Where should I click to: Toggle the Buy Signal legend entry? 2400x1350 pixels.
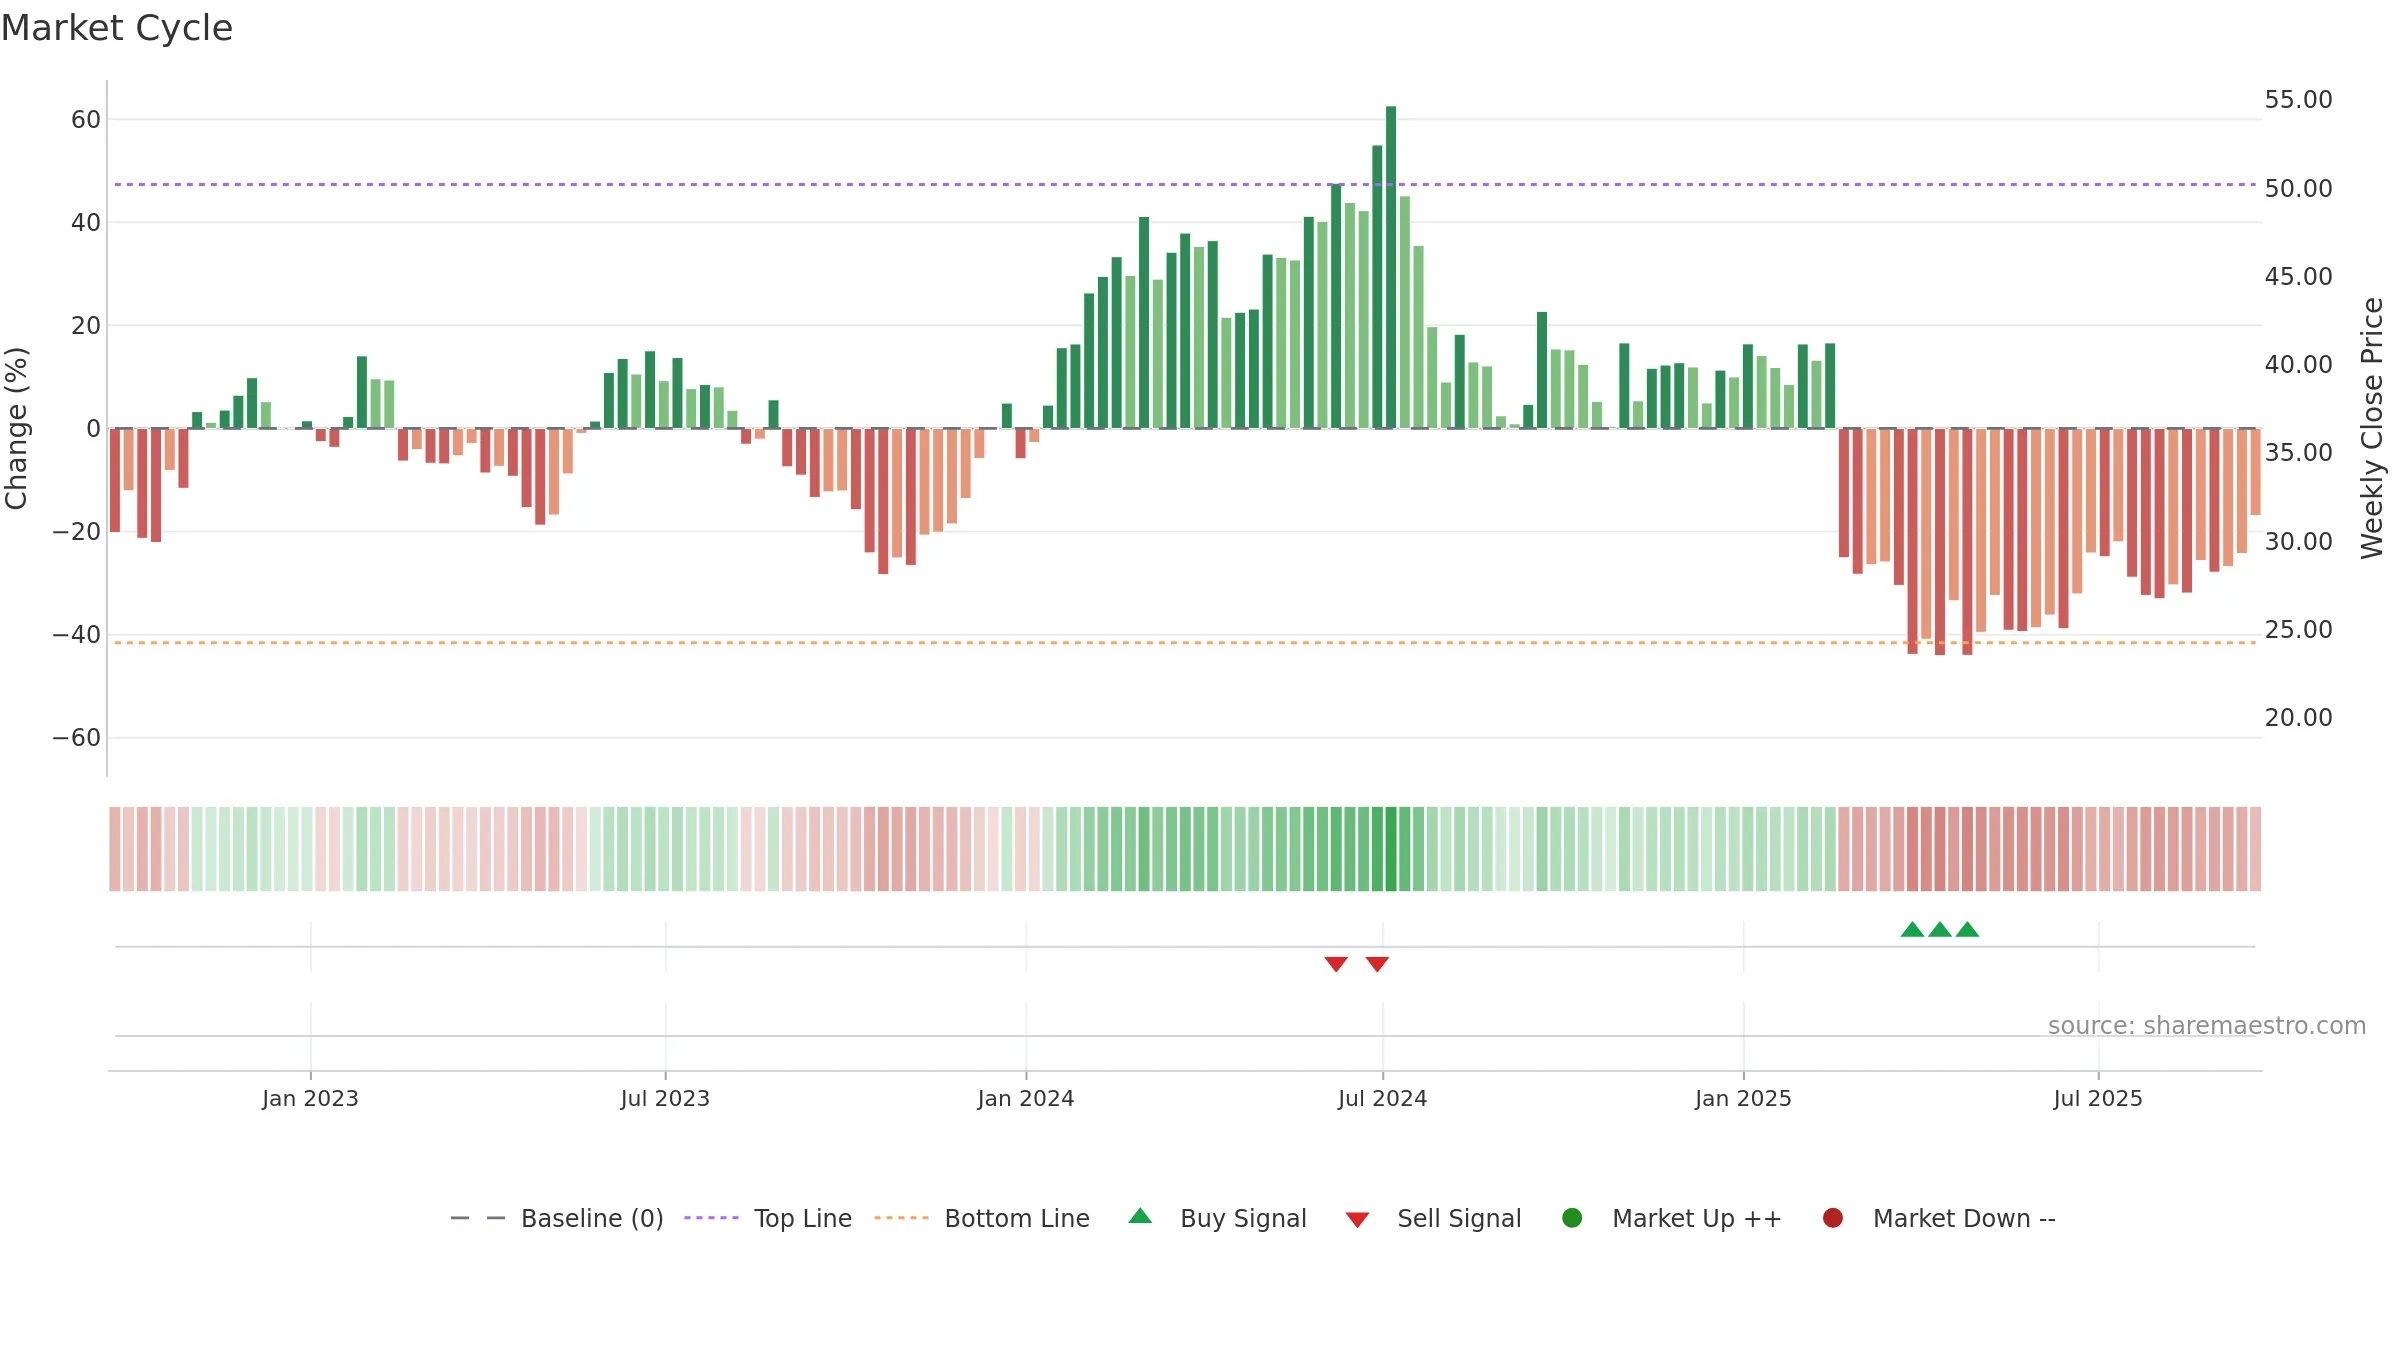click(1217, 1218)
